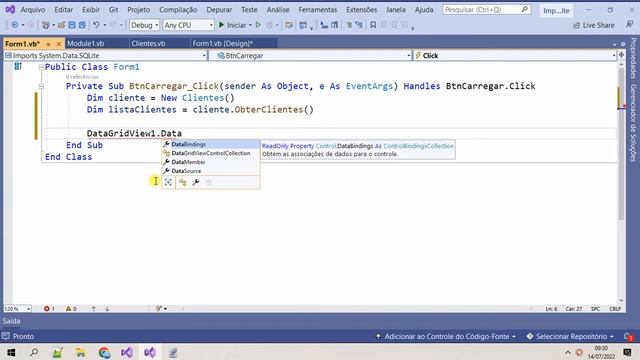Open the Depurar menu

219,9
